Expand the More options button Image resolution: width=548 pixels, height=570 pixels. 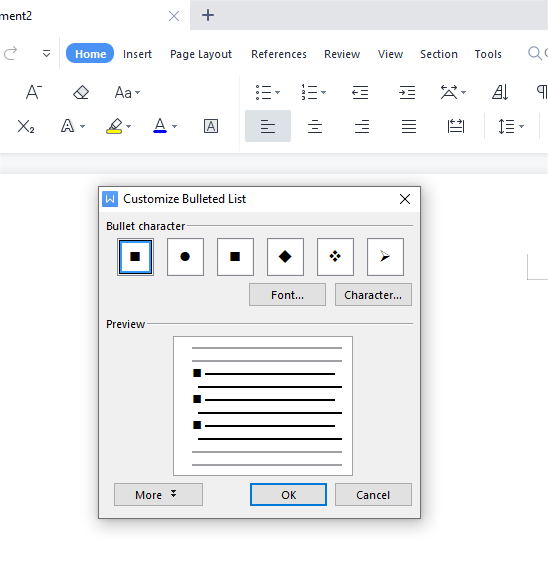tap(158, 495)
